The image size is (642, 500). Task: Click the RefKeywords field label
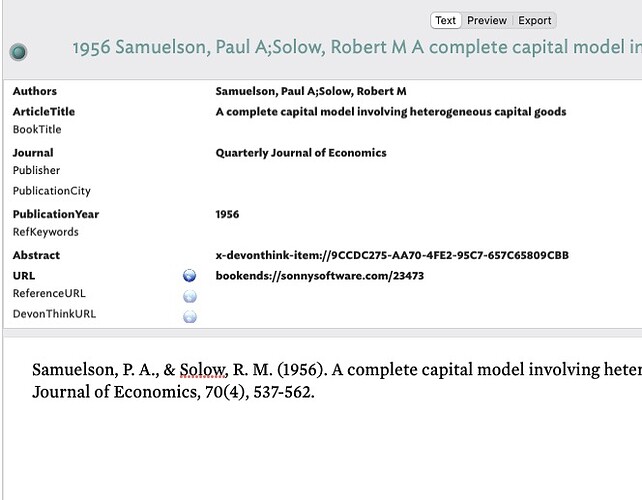pyautogui.click(x=45, y=232)
